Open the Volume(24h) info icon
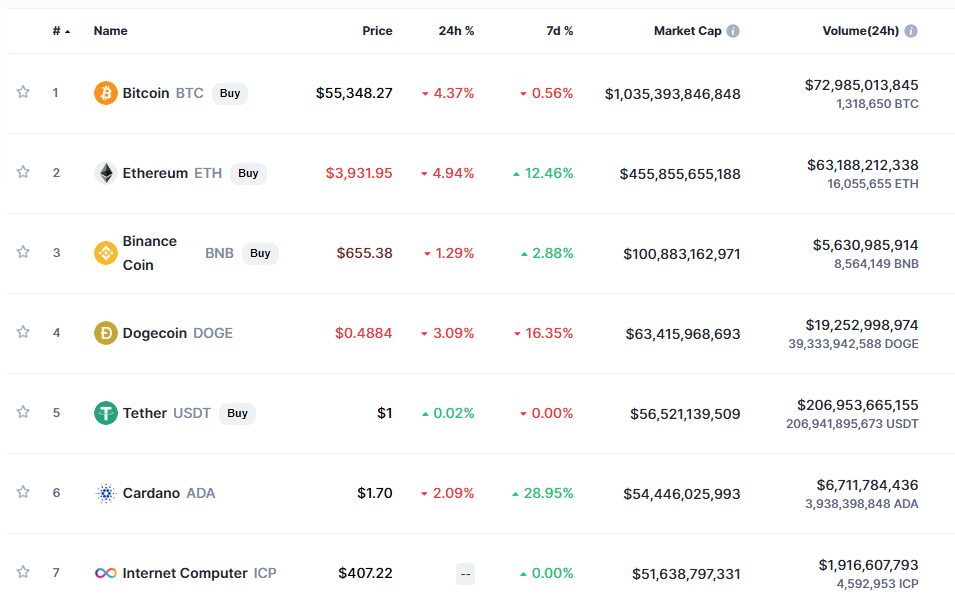955x605 pixels. [911, 31]
